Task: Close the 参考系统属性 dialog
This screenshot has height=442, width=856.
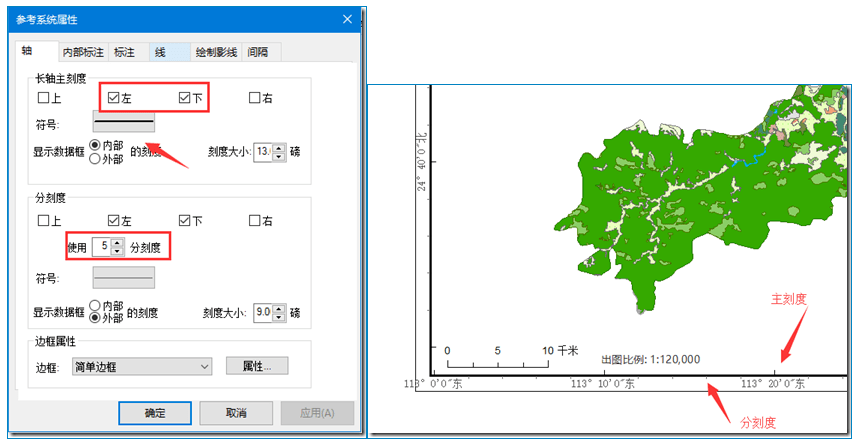Action: pyautogui.click(x=347, y=20)
